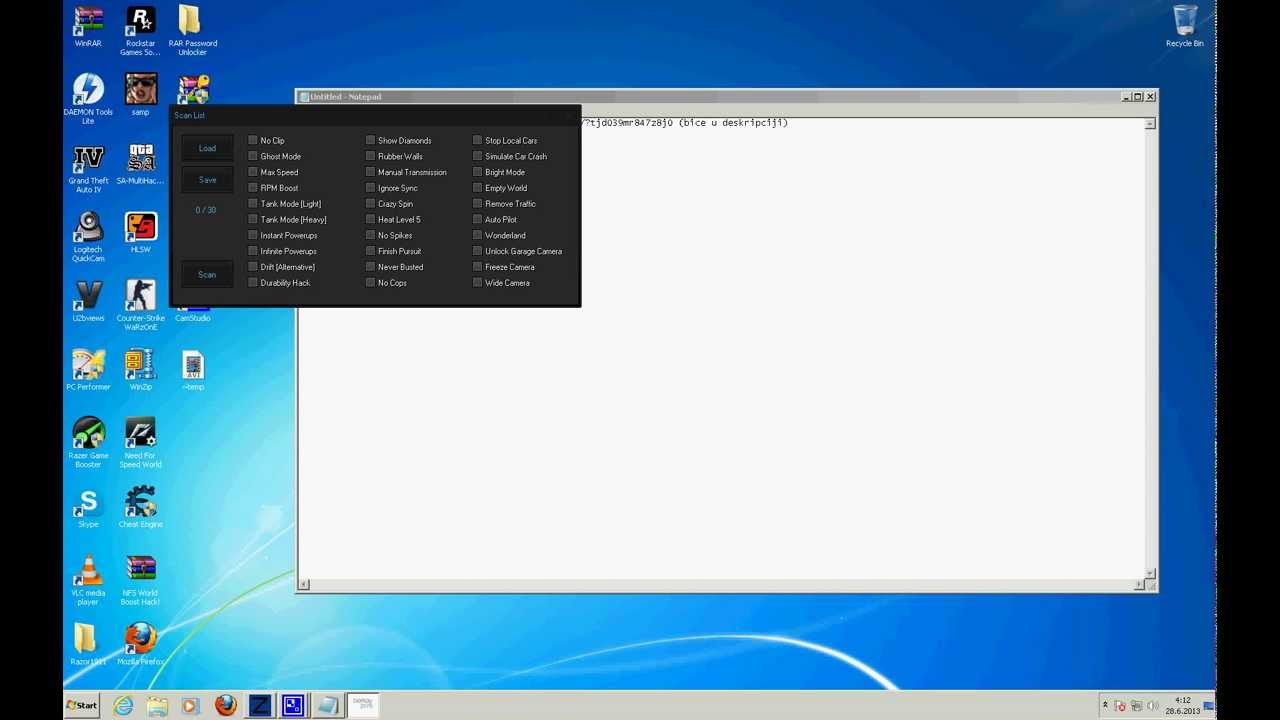Toggle the No Cops checkbox
This screenshot has height=720, width=1280.
tap(370, 283)
